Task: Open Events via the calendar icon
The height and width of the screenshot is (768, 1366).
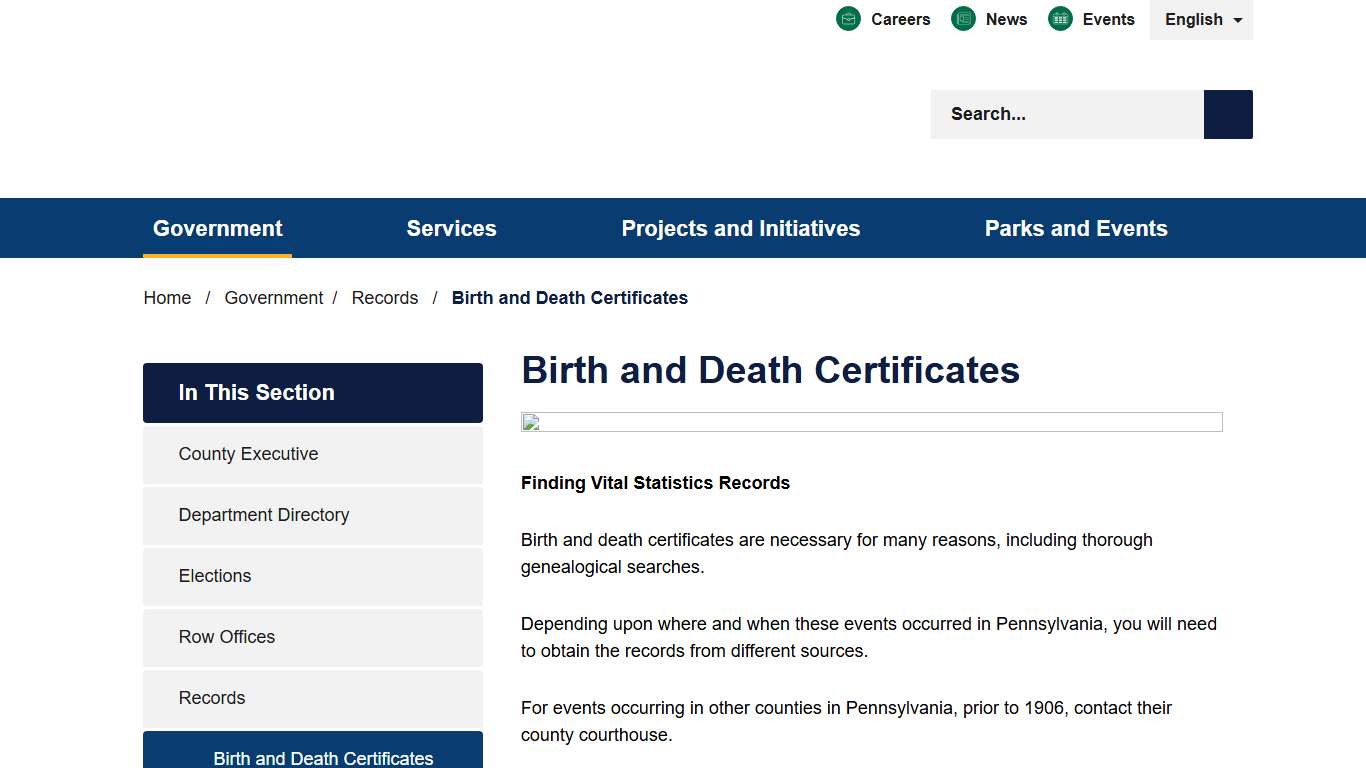Action: 1059,18
